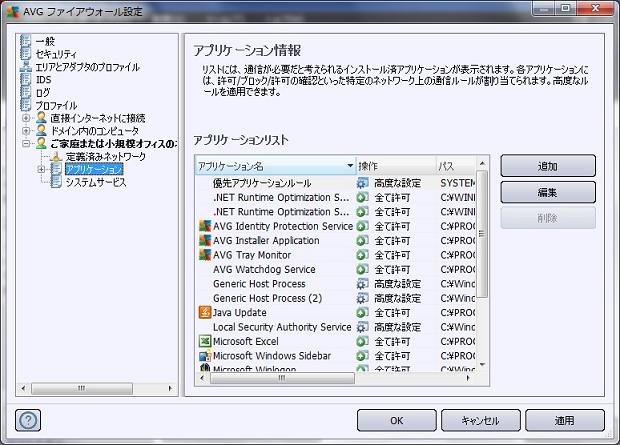Expand the アプリケーション tree node
Viewport: 620px width, 445px height.
[41, 169]
